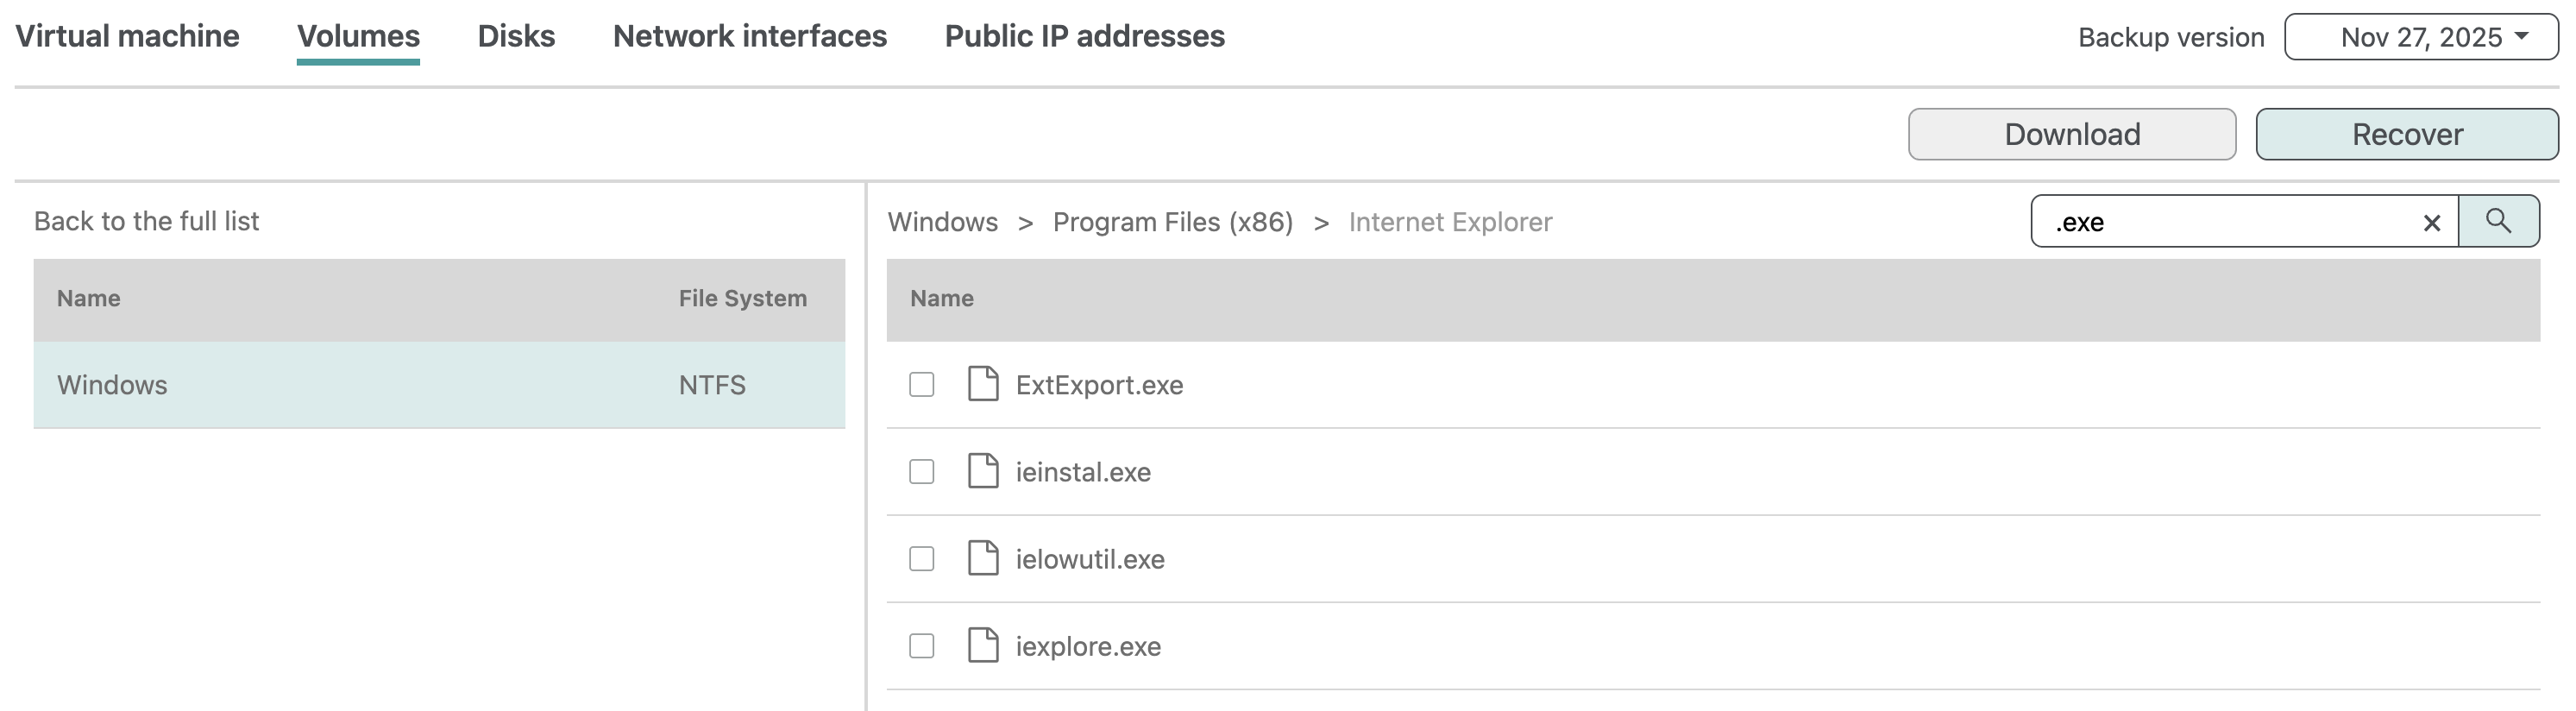Open the Backup version date dropdown
2576x711 pixels.
point(2420,37)
